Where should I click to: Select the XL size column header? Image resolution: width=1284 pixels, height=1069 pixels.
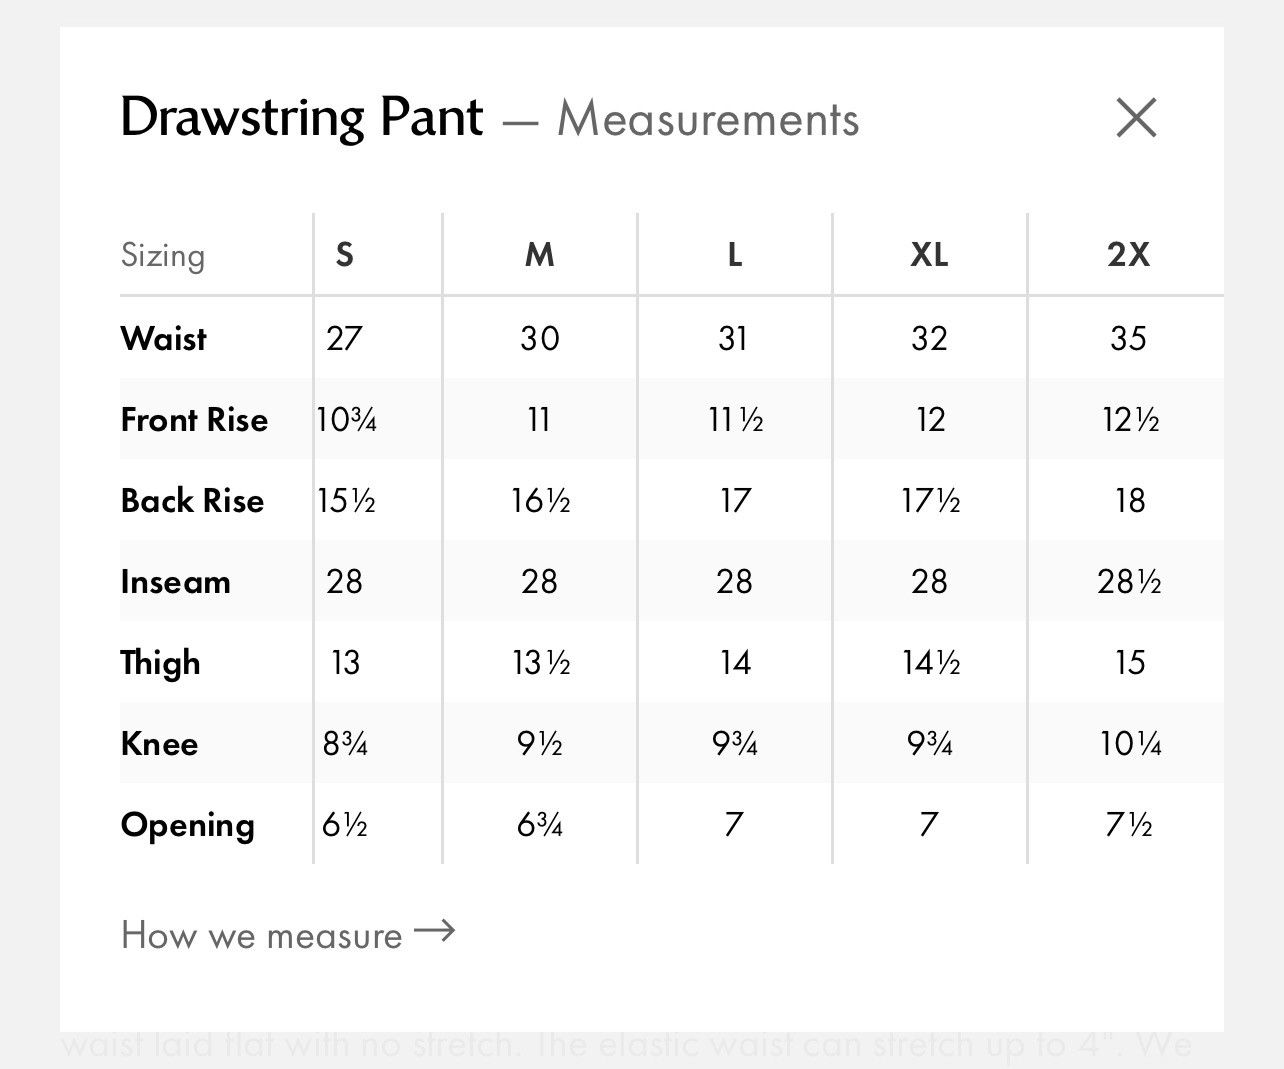click(929, 255)
